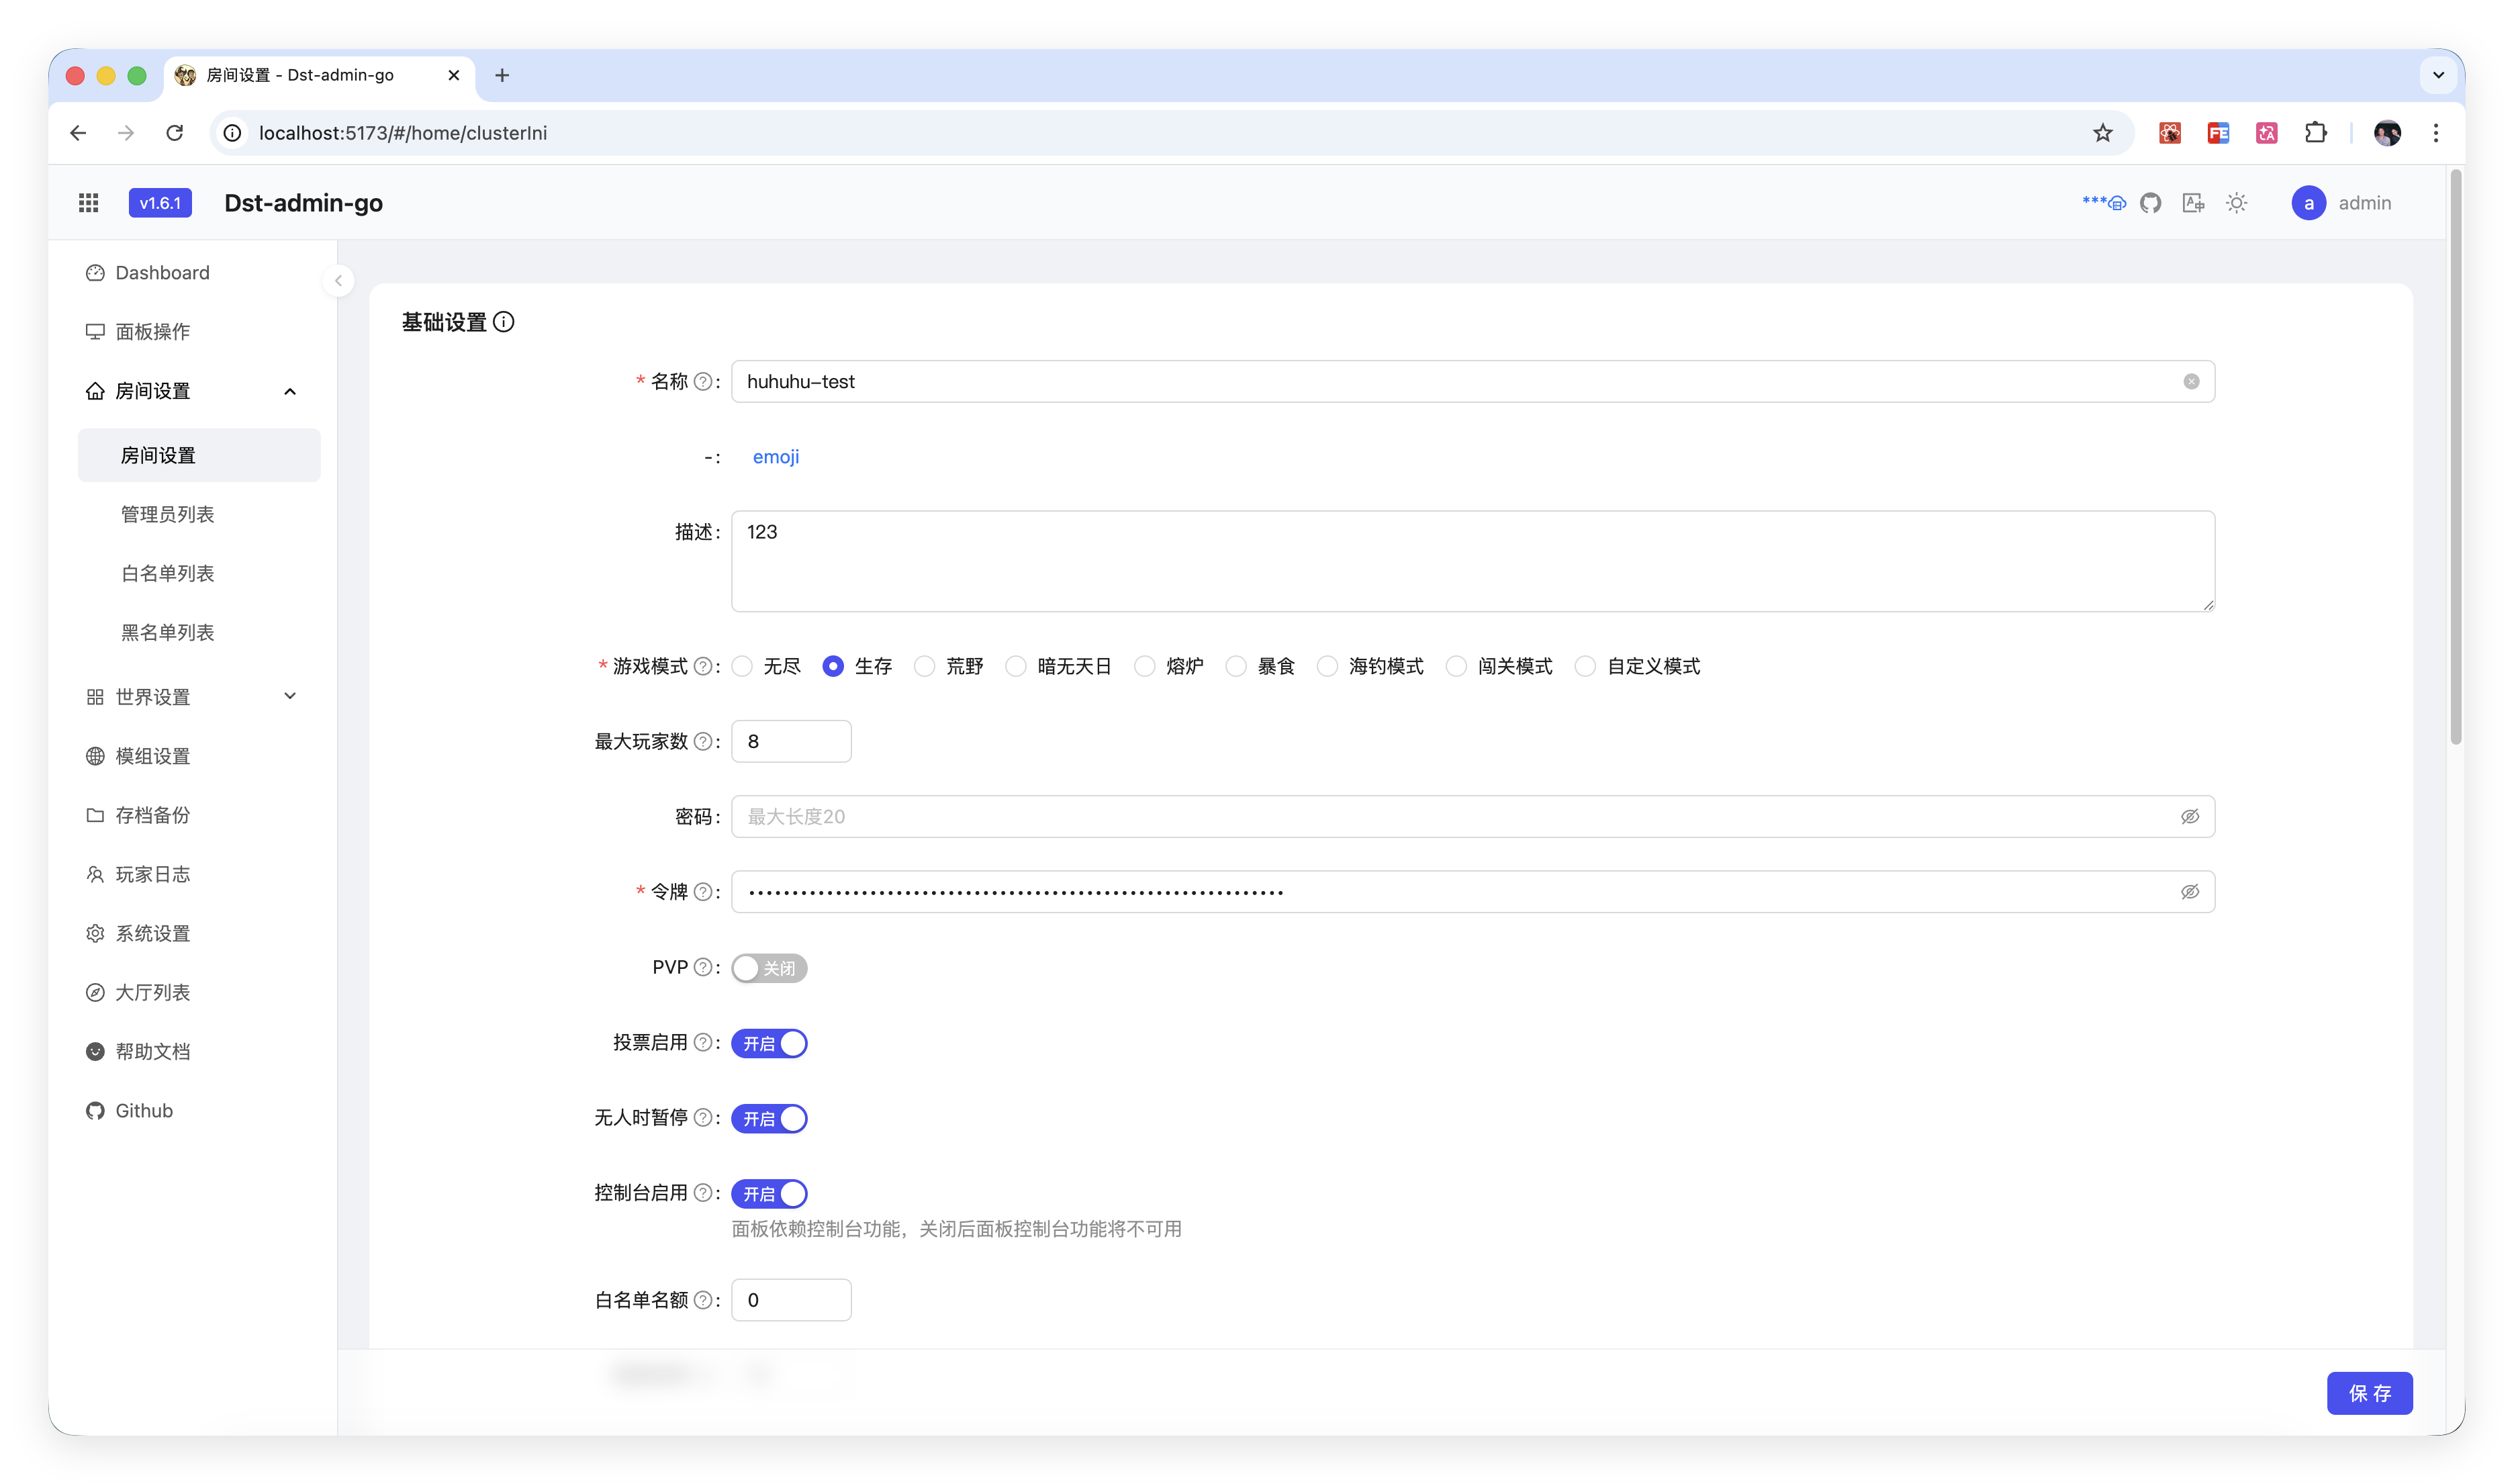The height and width of the screenshot is (1484, 2514).
Task: Collapse the sidebar with the arrow handle
Action: (x=338, y=281)
